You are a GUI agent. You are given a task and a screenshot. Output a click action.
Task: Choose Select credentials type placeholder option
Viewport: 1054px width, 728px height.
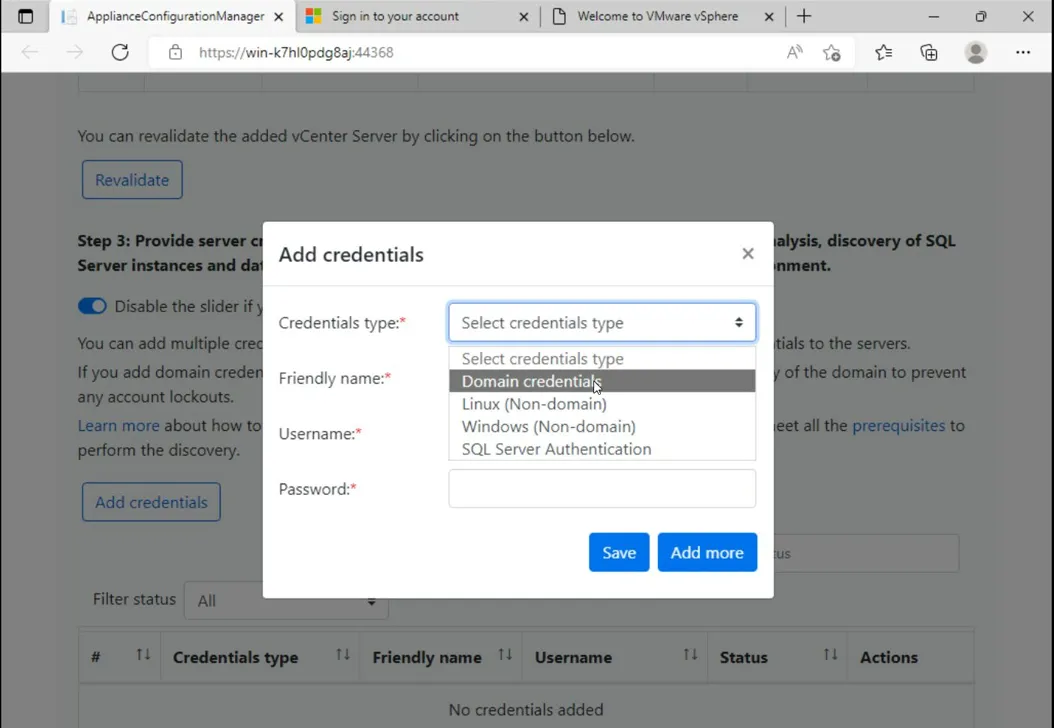pyautogui.click(x=602, y=358)
